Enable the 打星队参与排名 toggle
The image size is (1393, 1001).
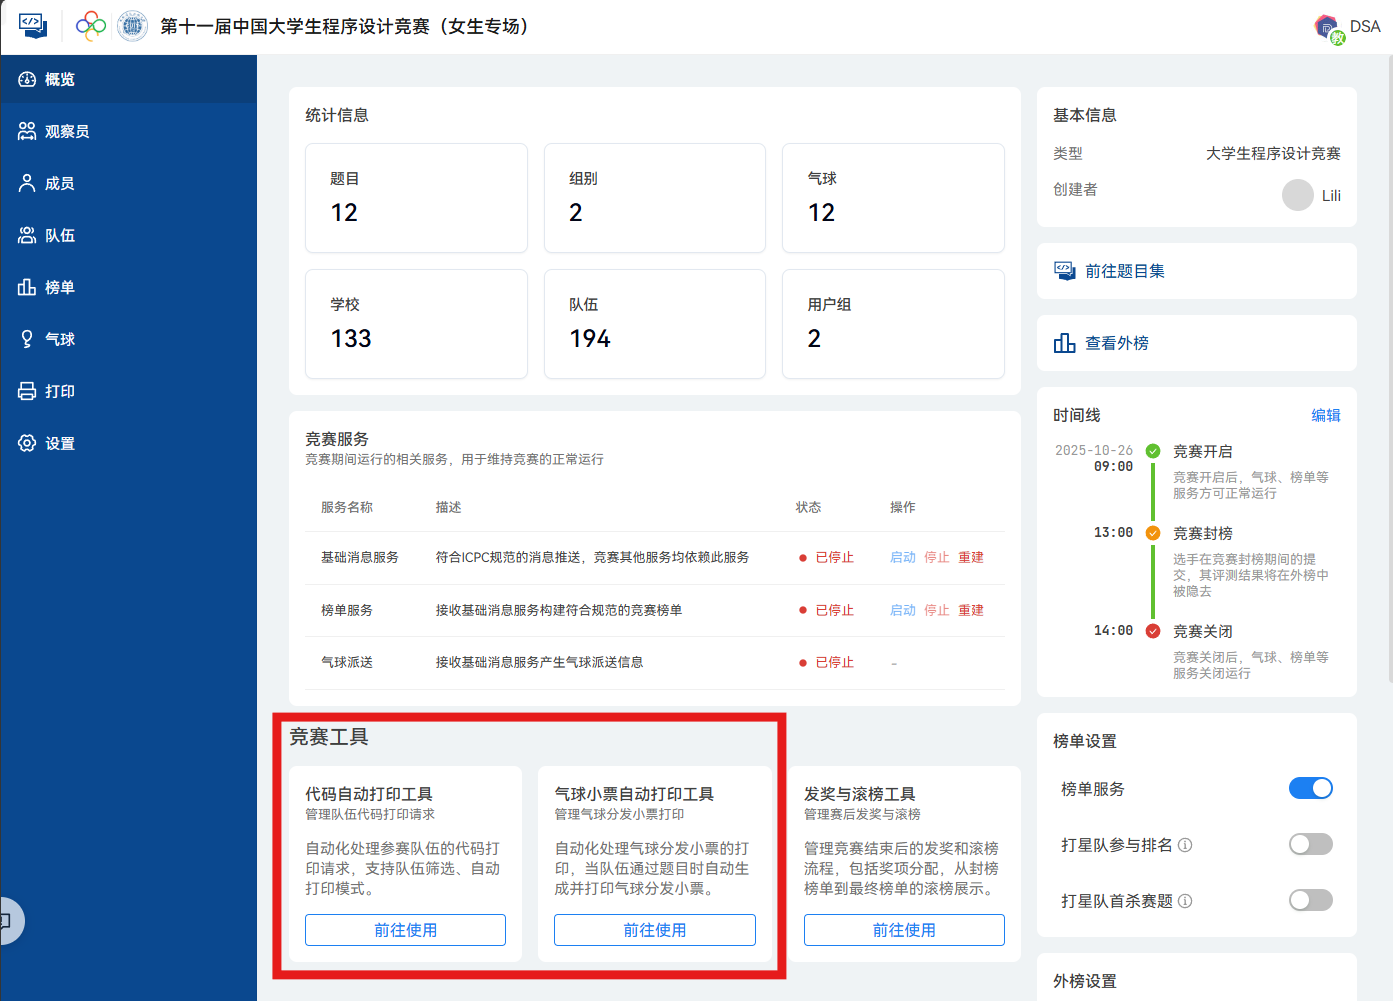coord(1310,845)
